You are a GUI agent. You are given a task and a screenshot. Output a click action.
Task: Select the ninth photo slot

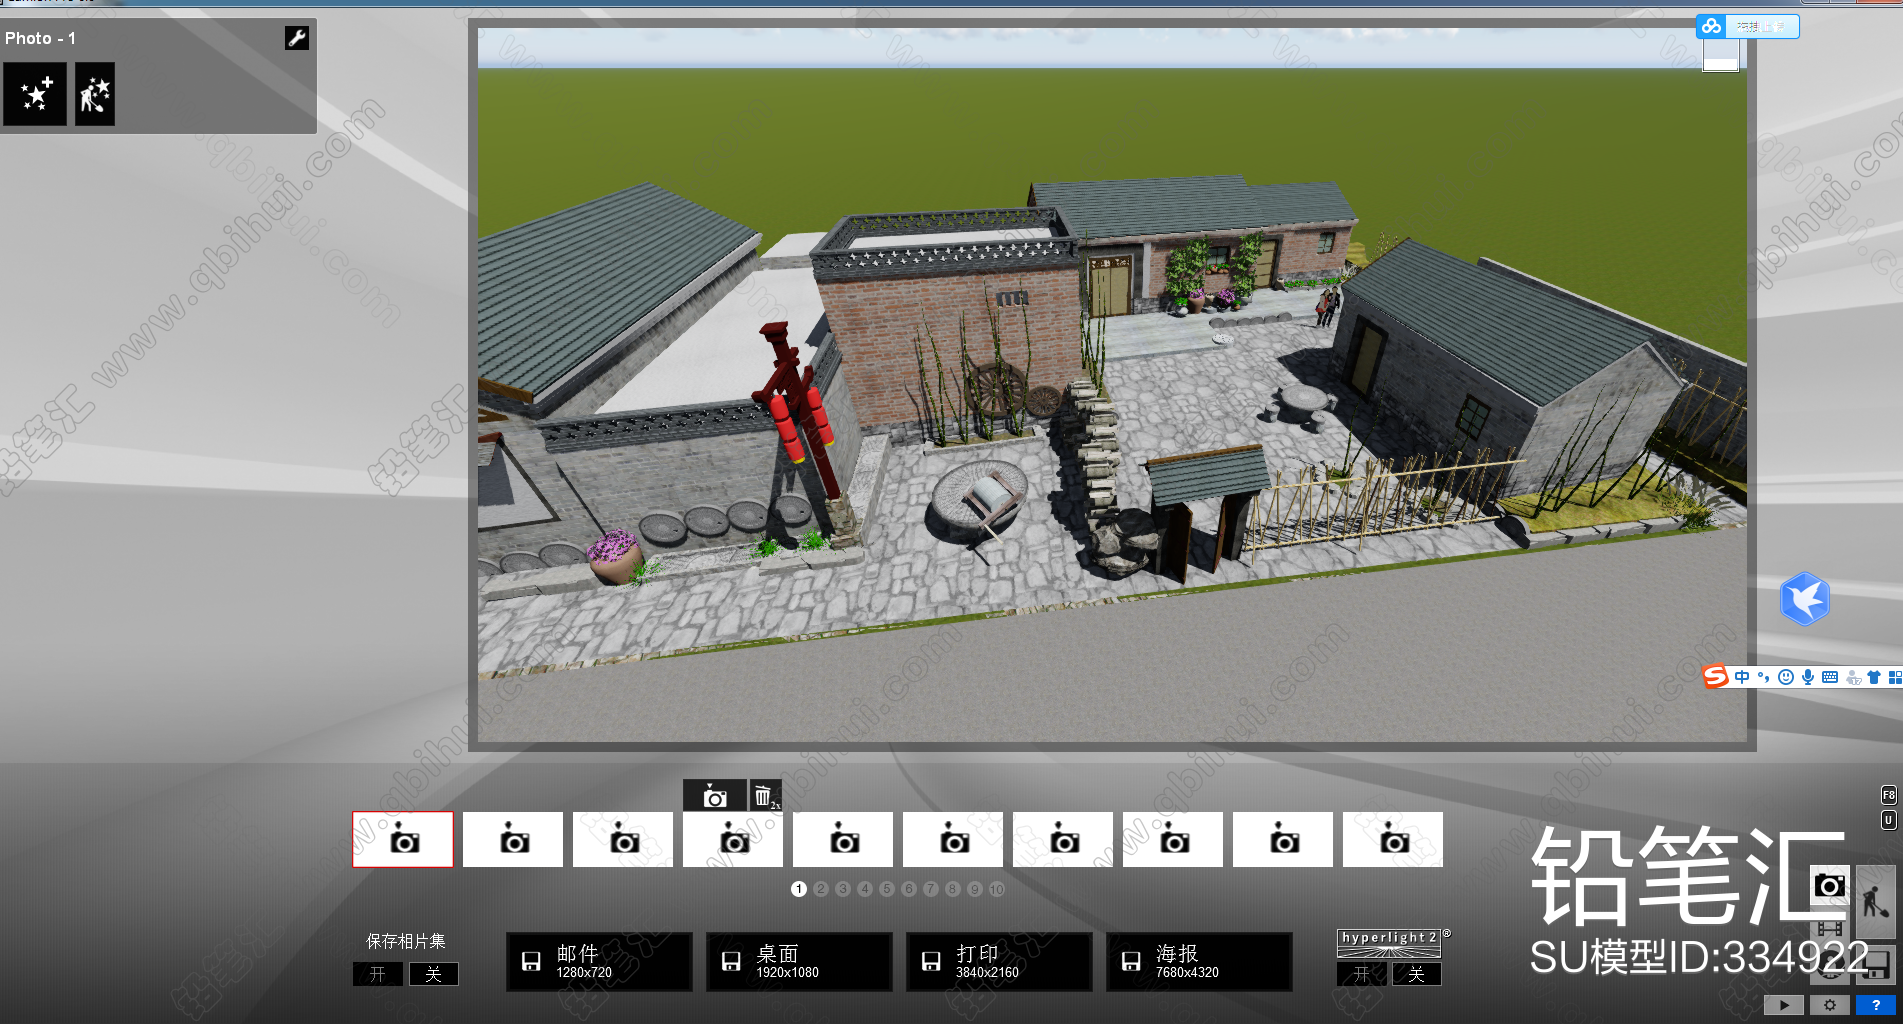(1283, 839)
